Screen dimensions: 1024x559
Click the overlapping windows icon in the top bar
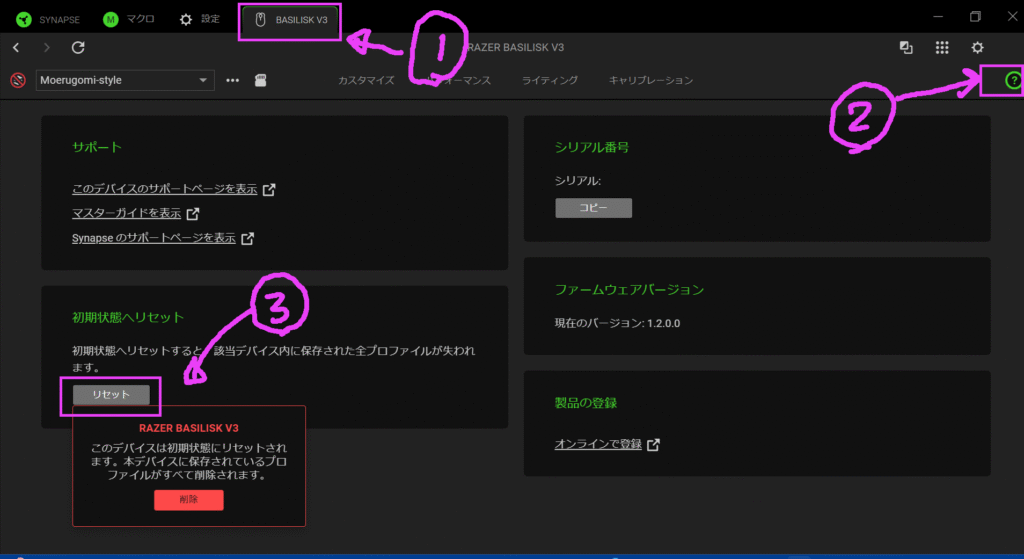pyautogui.click(x=906, y=47)
